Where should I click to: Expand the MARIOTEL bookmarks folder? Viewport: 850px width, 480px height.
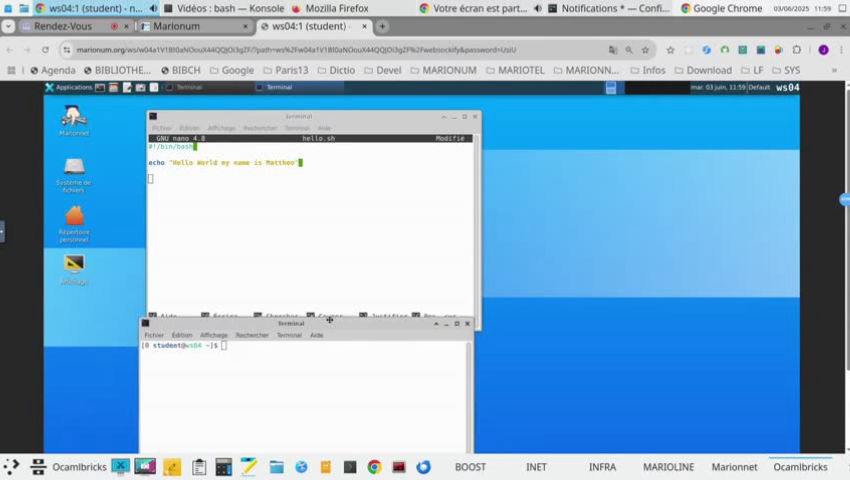click(x=515, y=71)
